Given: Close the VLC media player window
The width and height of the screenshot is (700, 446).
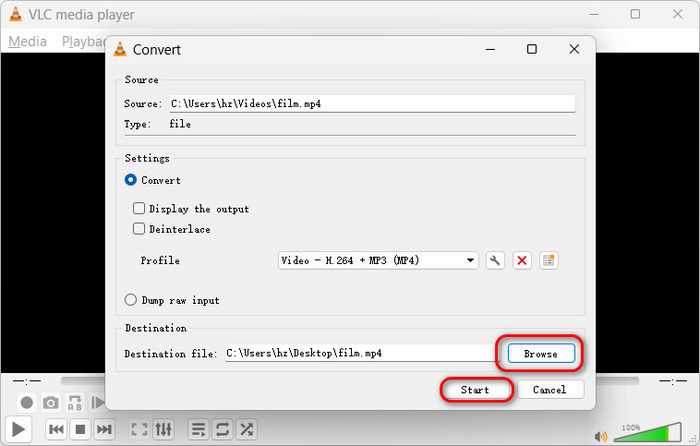Looking at the screenshot, I should click(x=677, y=14).
